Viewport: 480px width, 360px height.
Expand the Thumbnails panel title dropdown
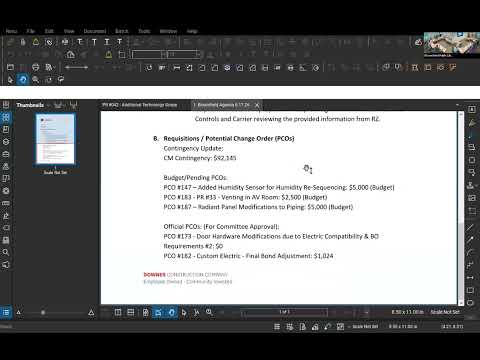49,105
